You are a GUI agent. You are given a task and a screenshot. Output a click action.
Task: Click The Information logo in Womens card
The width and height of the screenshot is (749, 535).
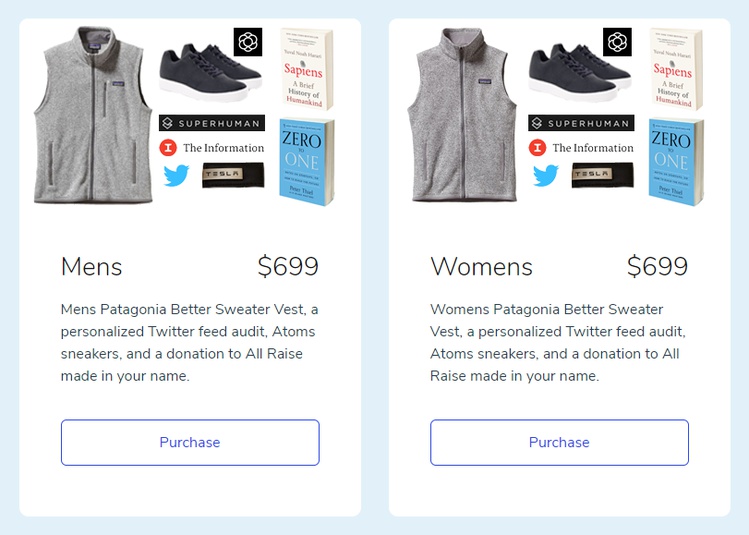click(581, 148)
